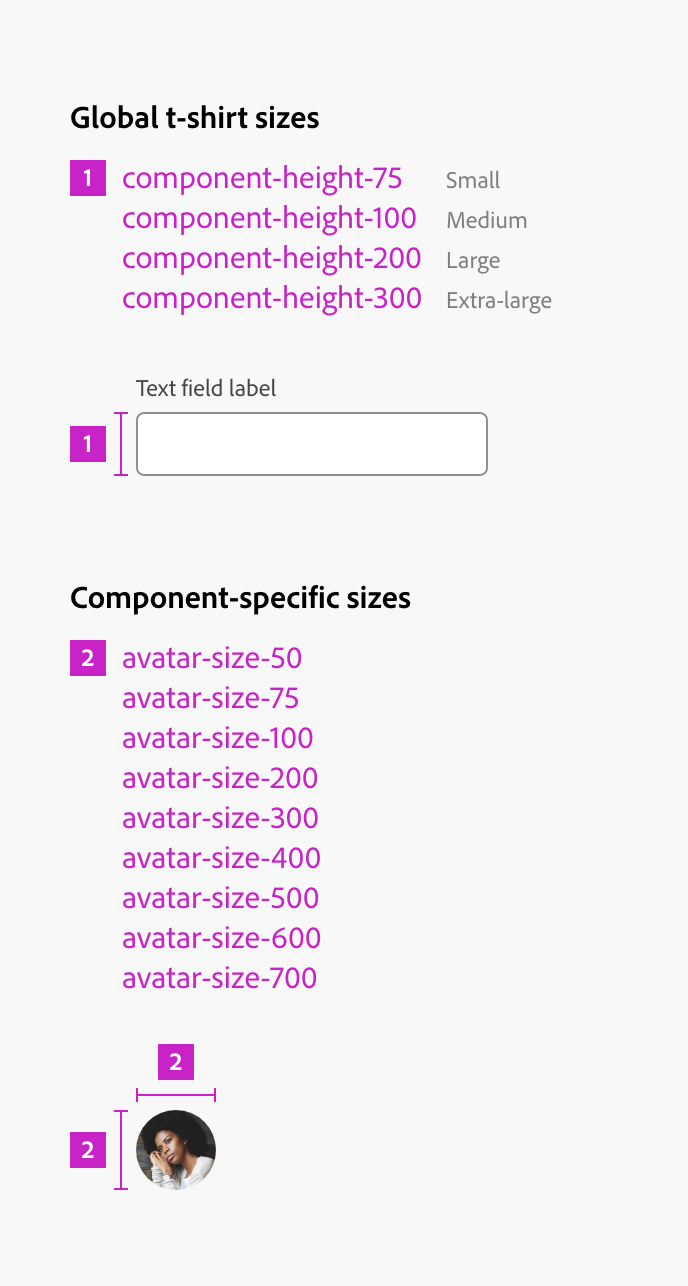Viewport: 688px width, 1286px height.
Task: Click badge 2 left of the avatar
Action: [x=88, y=1150]
